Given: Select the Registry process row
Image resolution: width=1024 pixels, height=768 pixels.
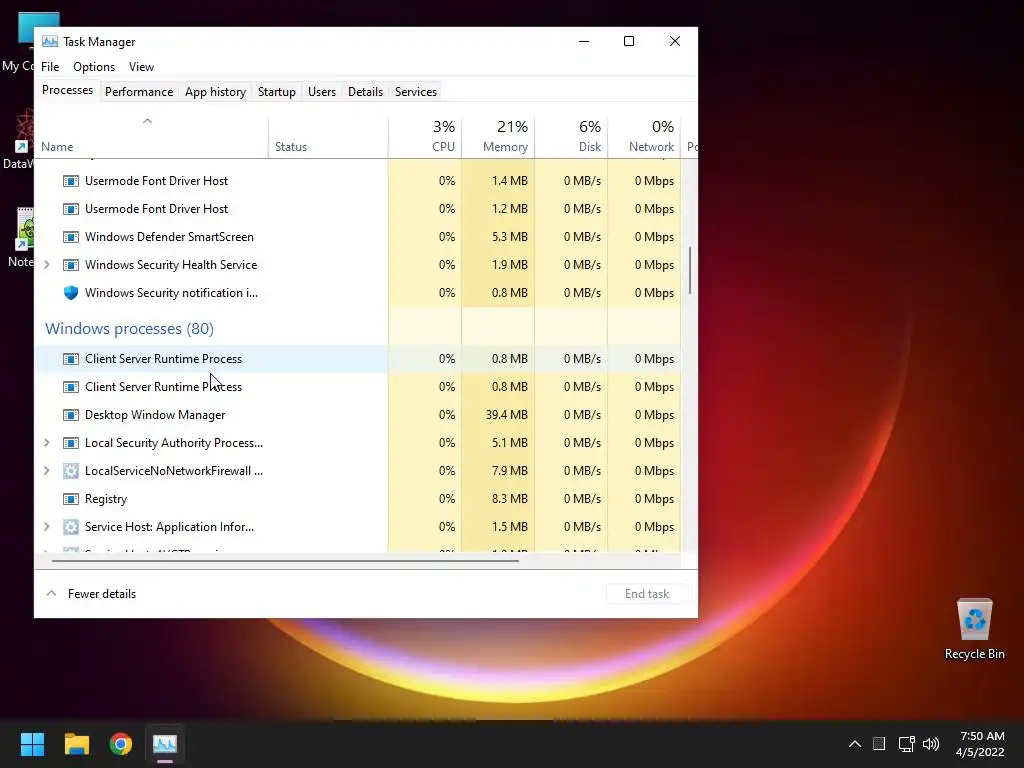Looking at the screenshot, I should point(358,499).
